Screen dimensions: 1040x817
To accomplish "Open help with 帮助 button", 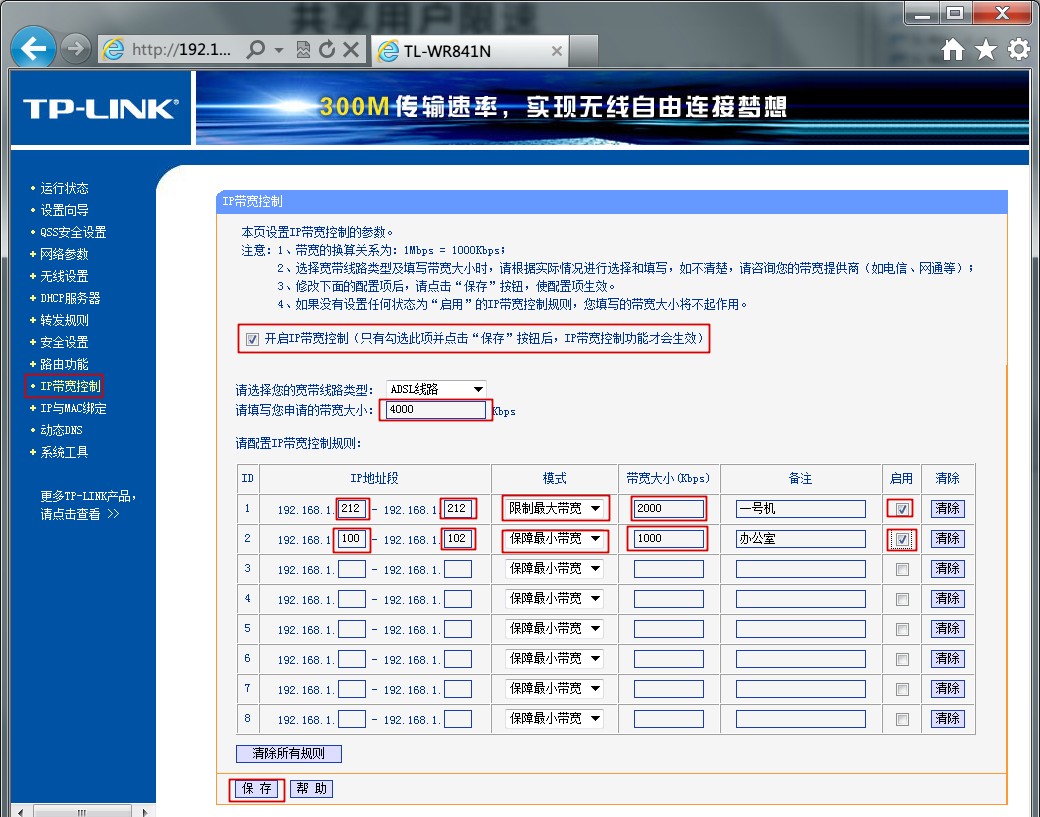I will click(x=311, y=788).
